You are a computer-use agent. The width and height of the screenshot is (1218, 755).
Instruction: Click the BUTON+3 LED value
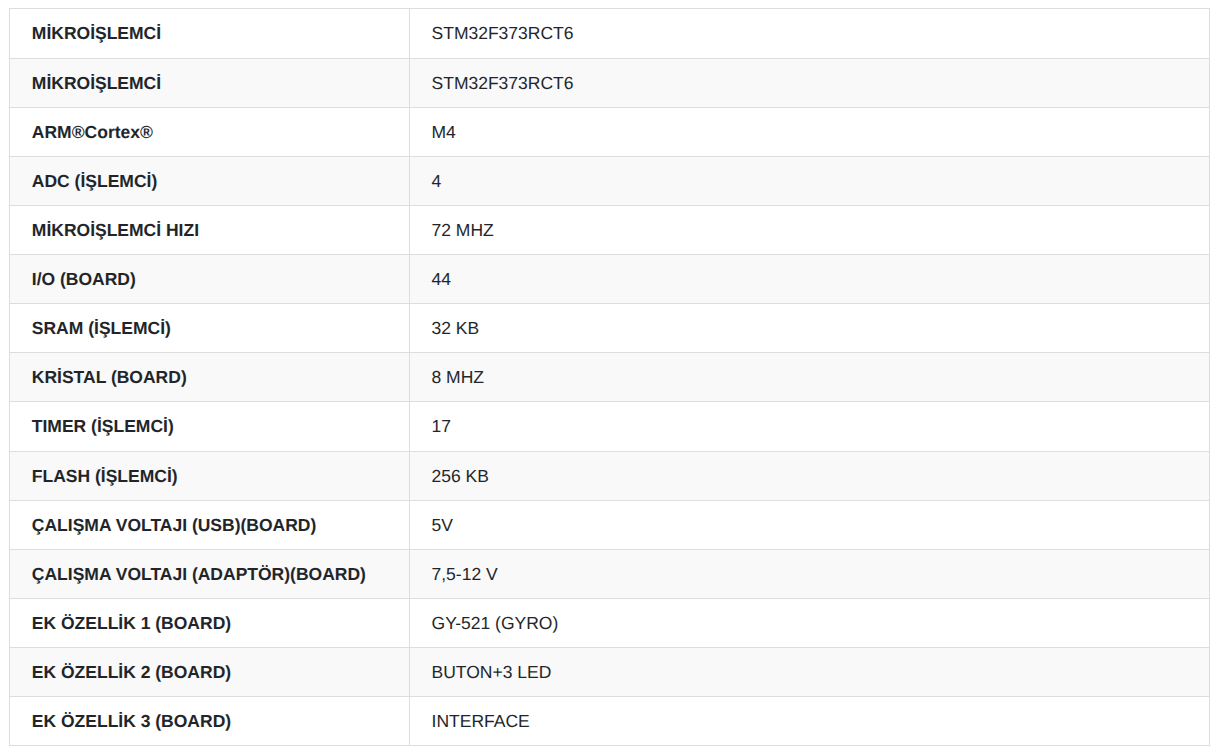click(491, 672)
